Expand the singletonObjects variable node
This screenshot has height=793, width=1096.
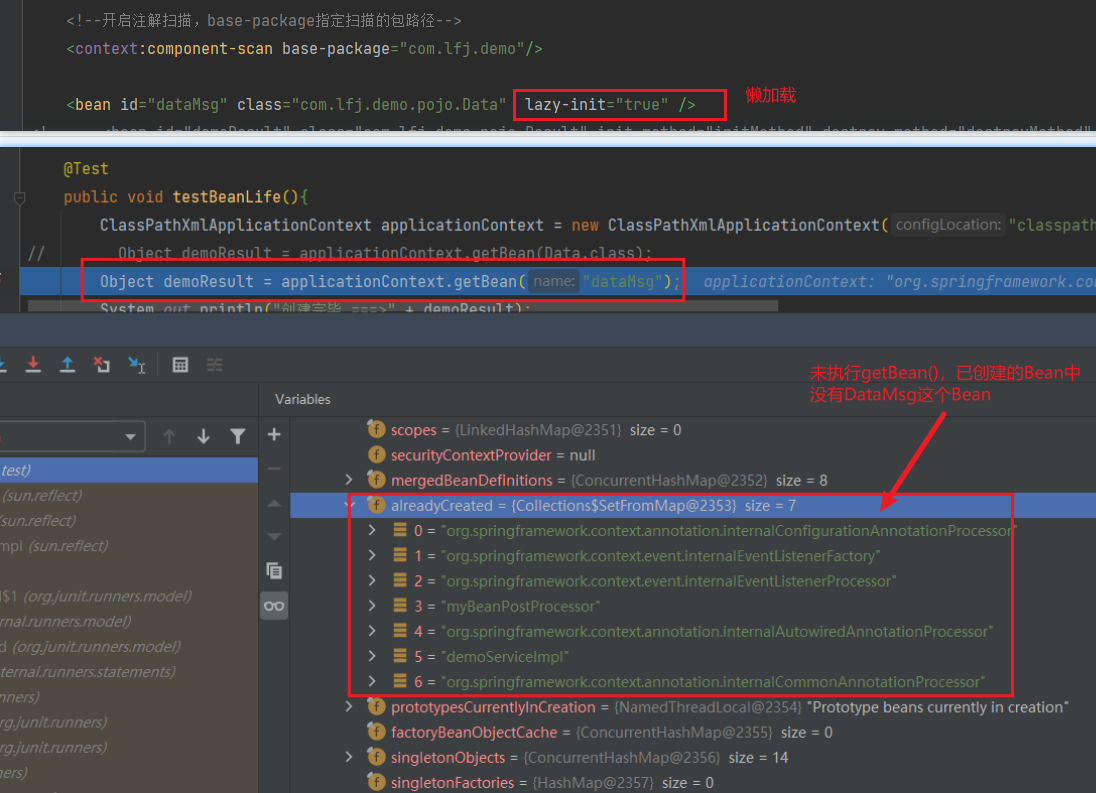point(348,757)
